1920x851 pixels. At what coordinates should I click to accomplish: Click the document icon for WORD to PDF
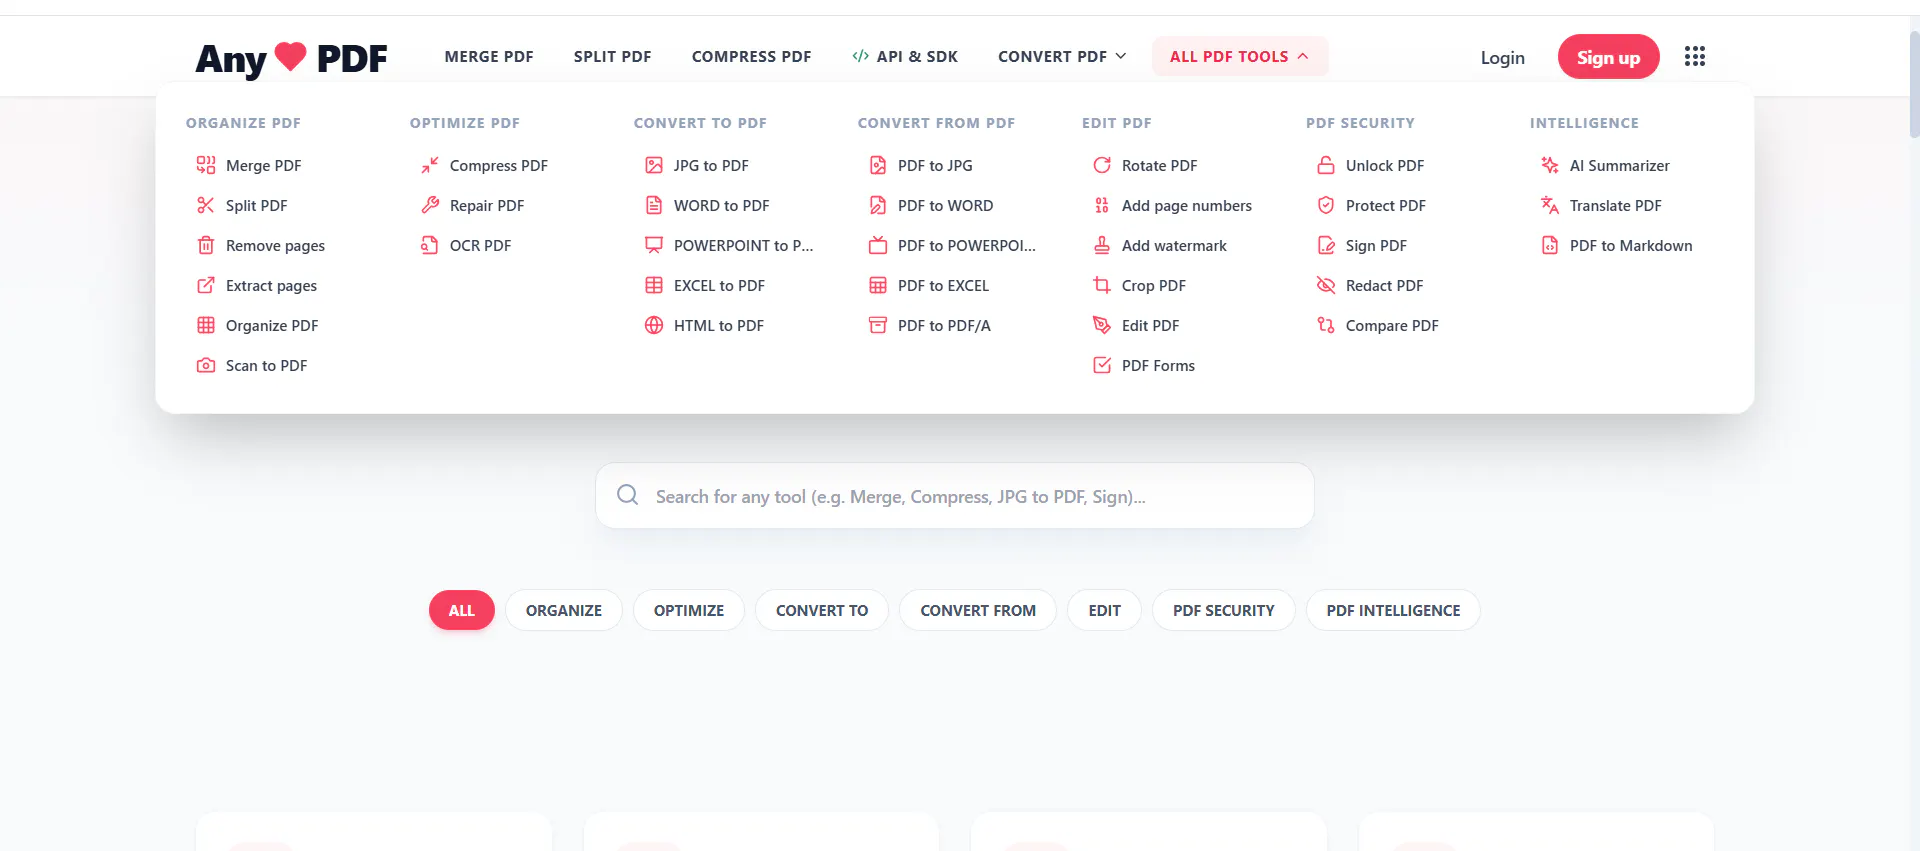point(654,205)
